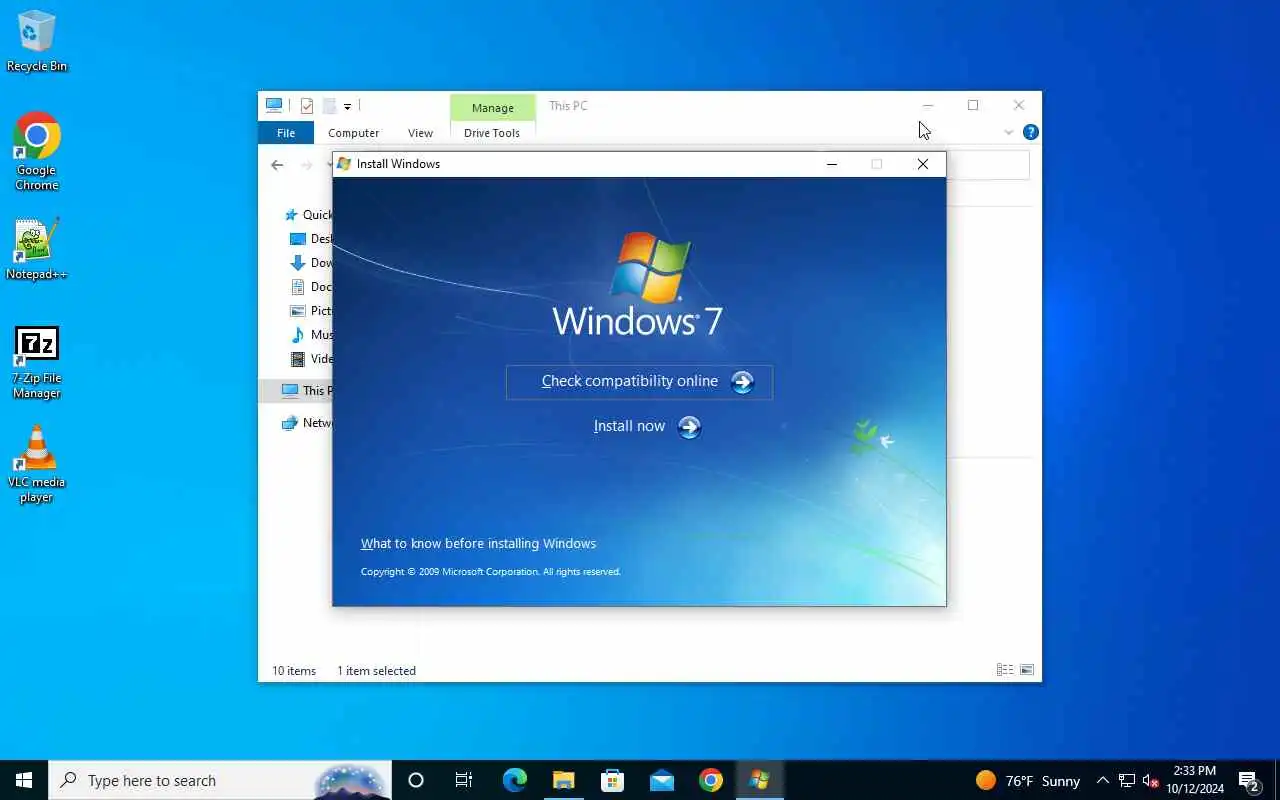Open File Explorer Help question mark icon
Screen dimensions: 1280x800
[1031, 132]
